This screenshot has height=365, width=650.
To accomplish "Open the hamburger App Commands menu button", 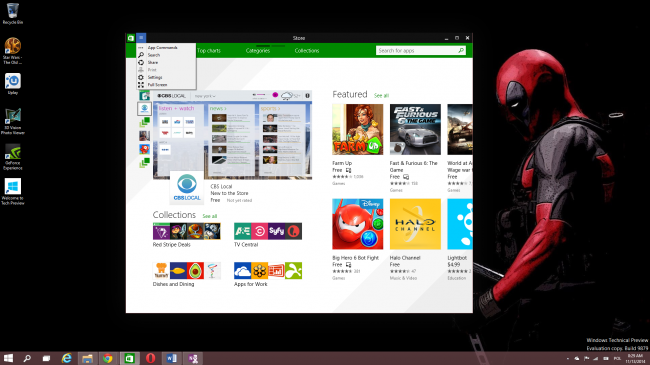I will (141, 38).
